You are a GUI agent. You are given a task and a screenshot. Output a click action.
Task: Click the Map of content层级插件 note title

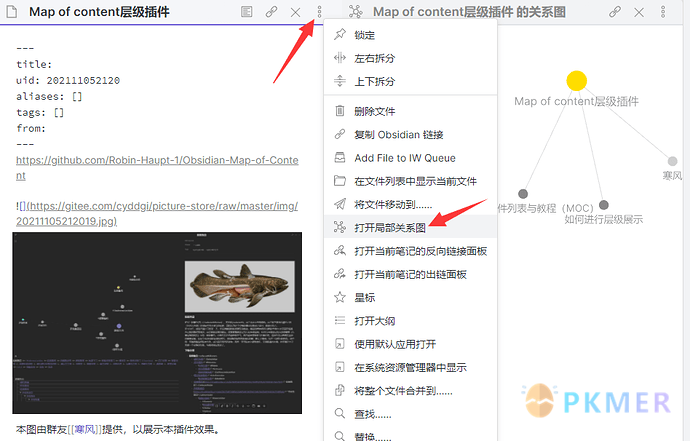[99, 12]
